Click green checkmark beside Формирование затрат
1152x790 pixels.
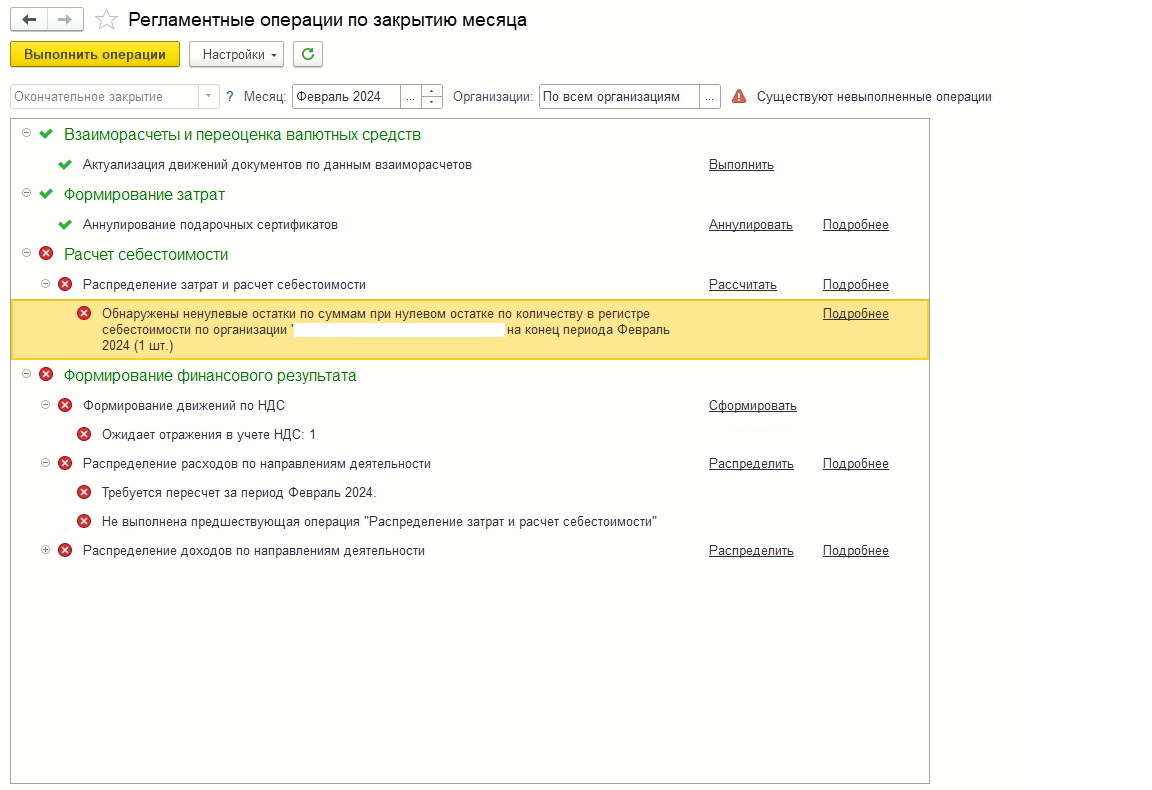pos(46,195)
